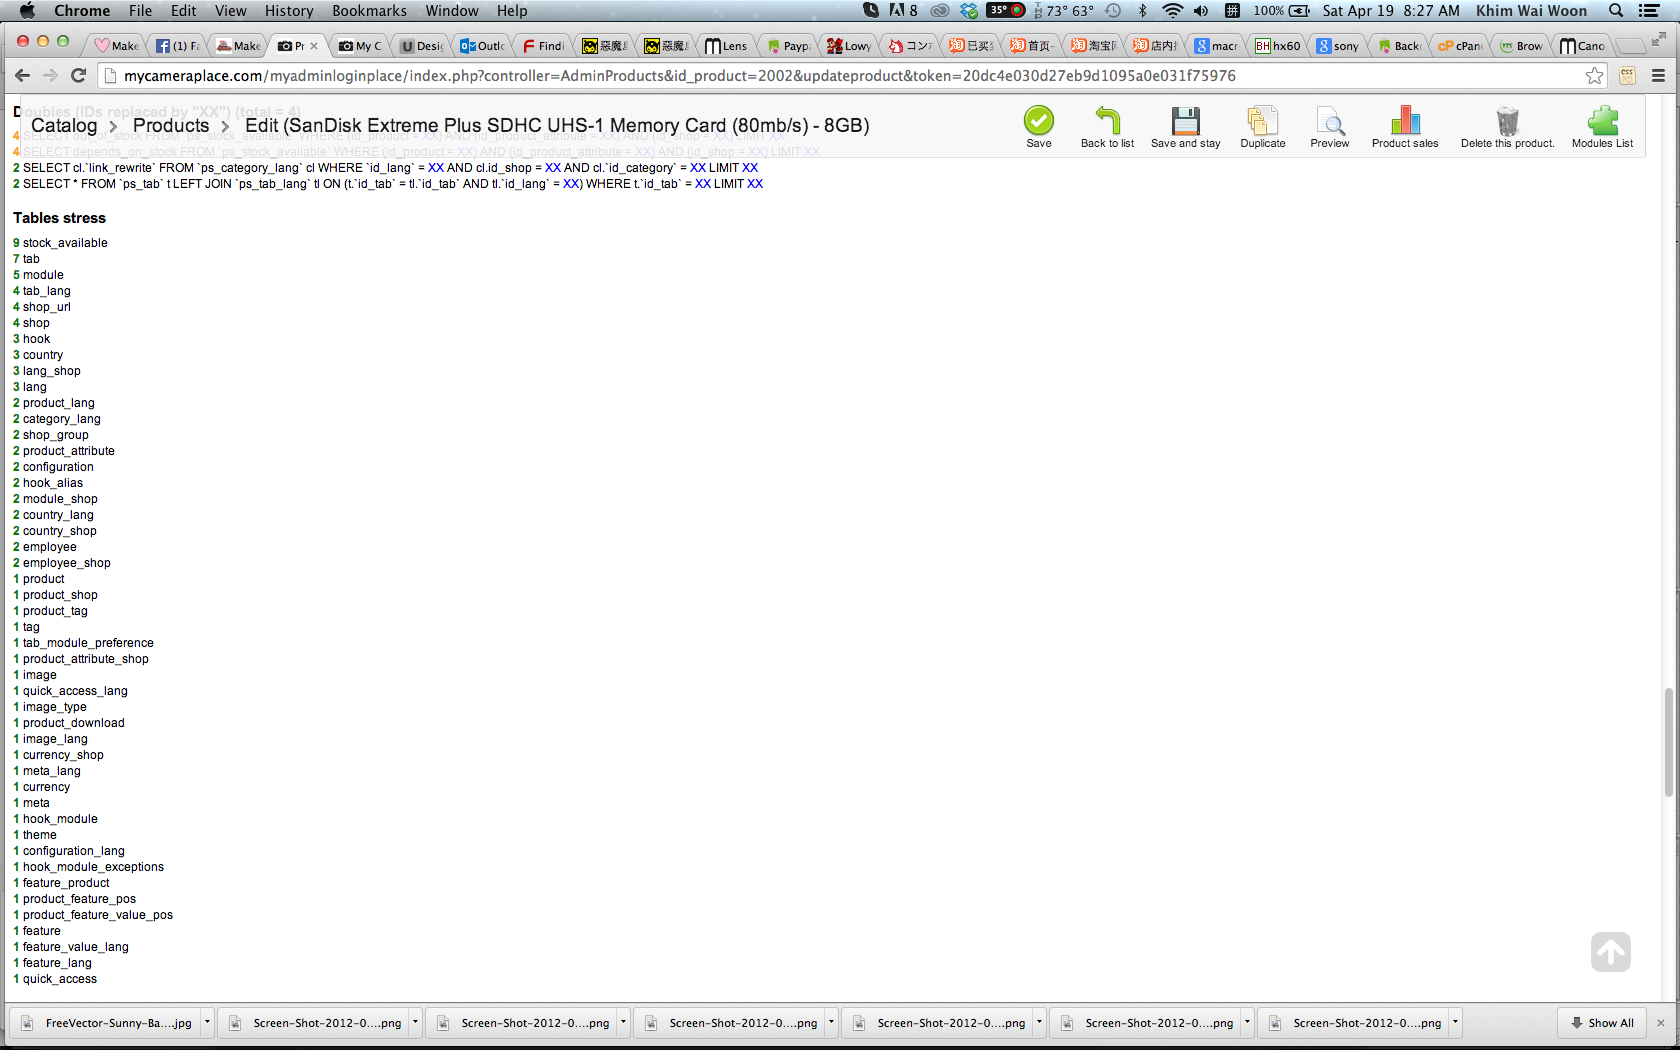This screenshot has height=1050, width=1680.
Task: Click the Khim Wai Woon user name
Action: pos(1531,11)
